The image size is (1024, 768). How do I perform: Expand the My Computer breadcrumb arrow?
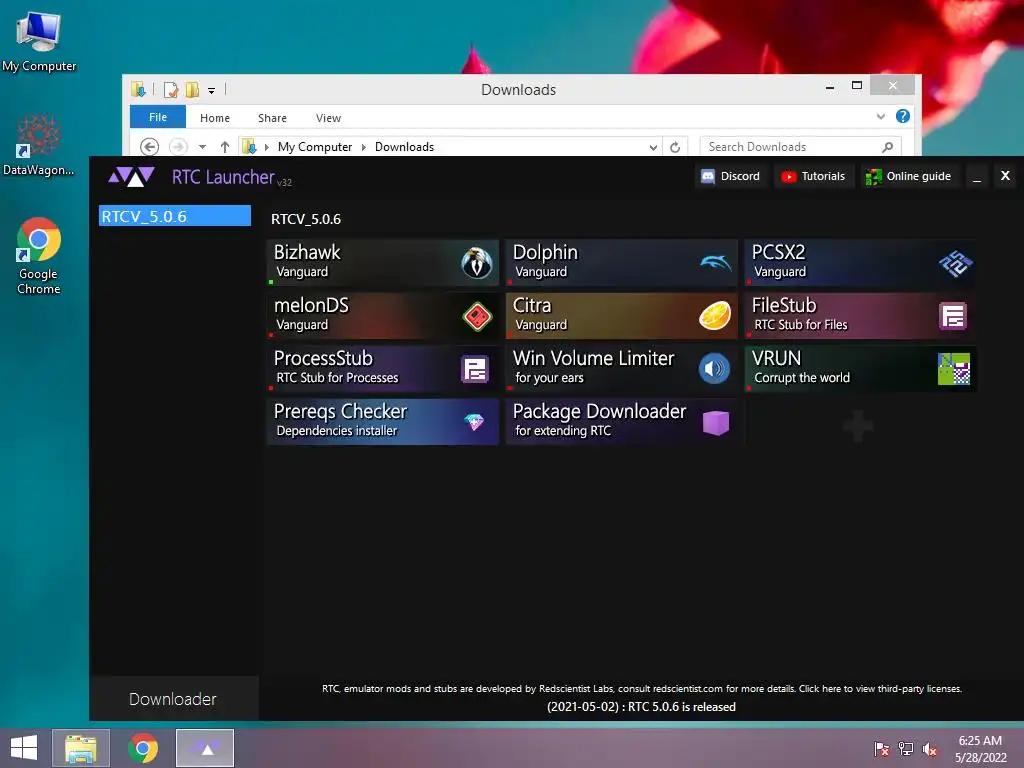tap(364, 148)
